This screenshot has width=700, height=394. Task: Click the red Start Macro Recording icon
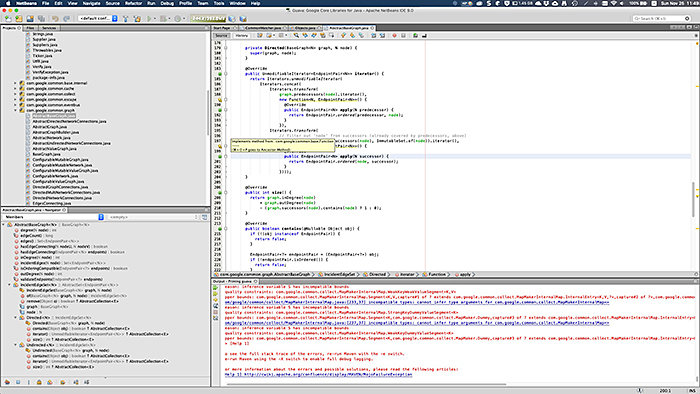tap(395, 35)
